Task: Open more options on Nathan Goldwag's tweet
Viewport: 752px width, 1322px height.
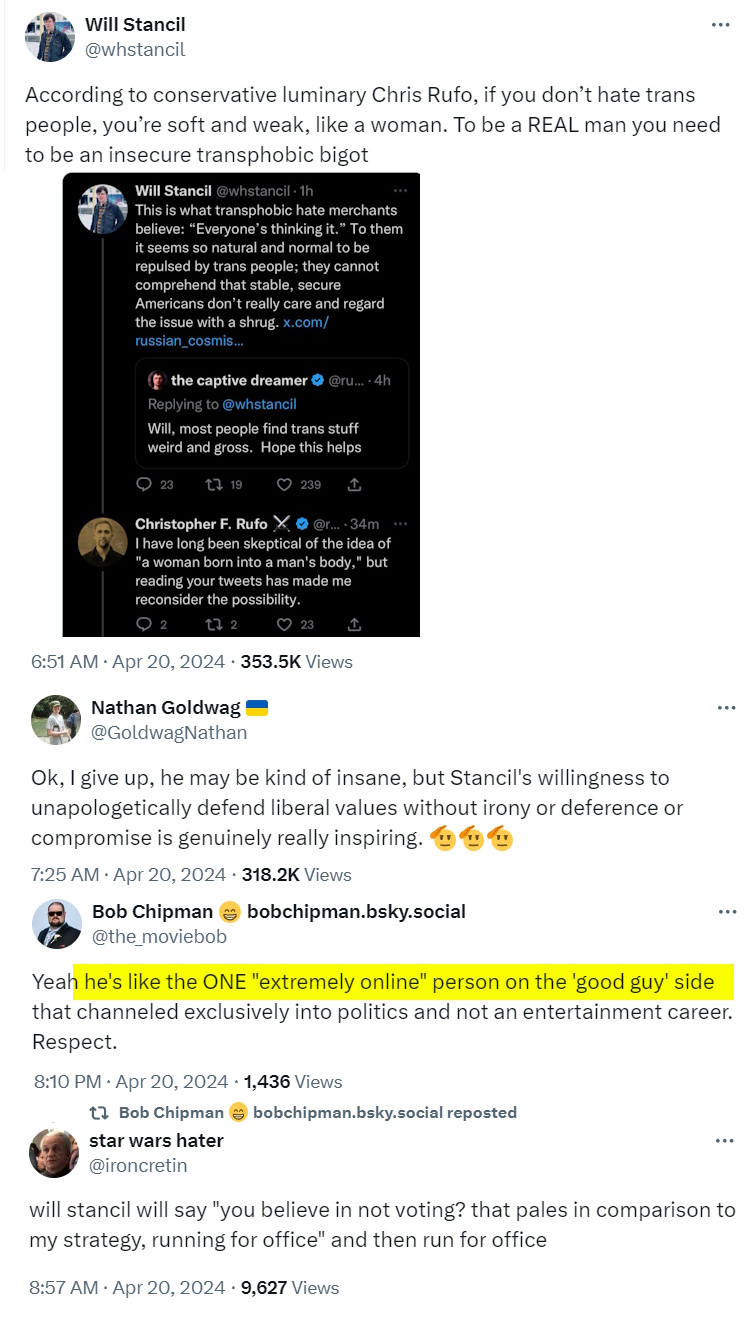Action: (x=726, y=708)
